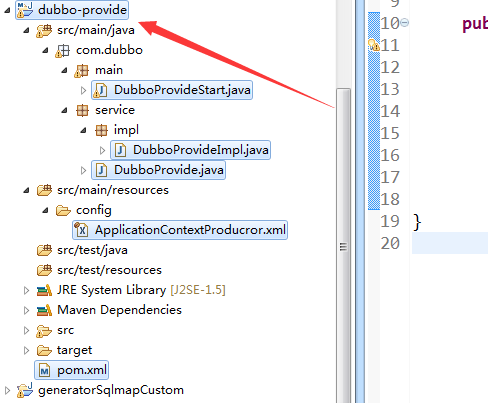Select the JRE System Library label
The height and width of the screenshot is (403, 488).
click(111, 290)
